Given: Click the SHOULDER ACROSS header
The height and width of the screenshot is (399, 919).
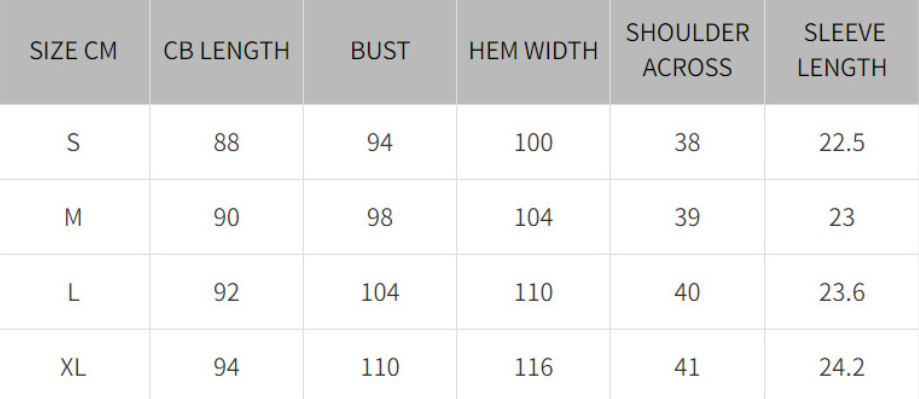Looking at the screenshot, I should 687,50.
